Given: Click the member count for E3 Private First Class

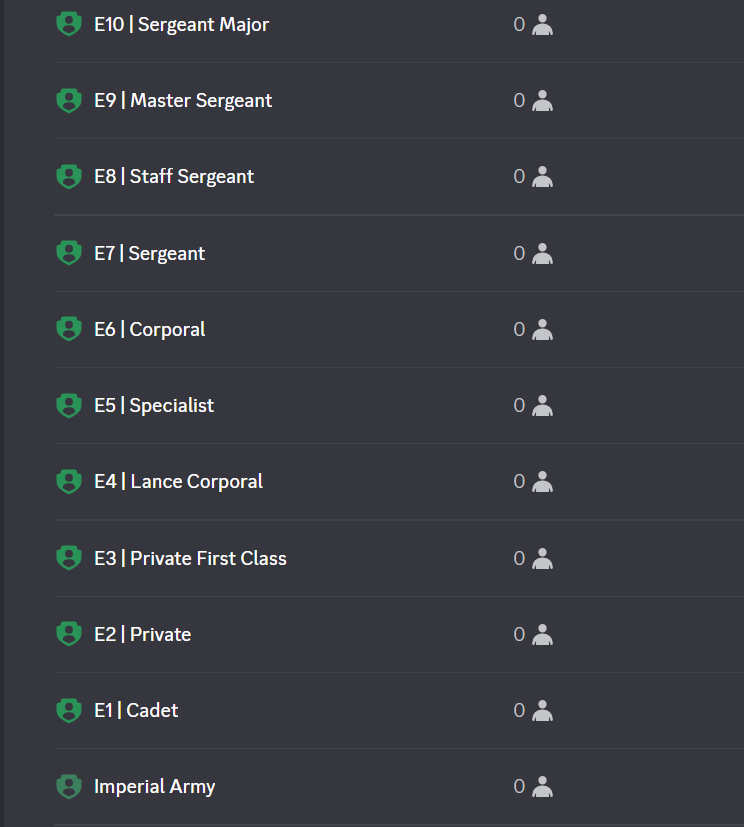Looking at the screenshot, I should click(519, 558).
